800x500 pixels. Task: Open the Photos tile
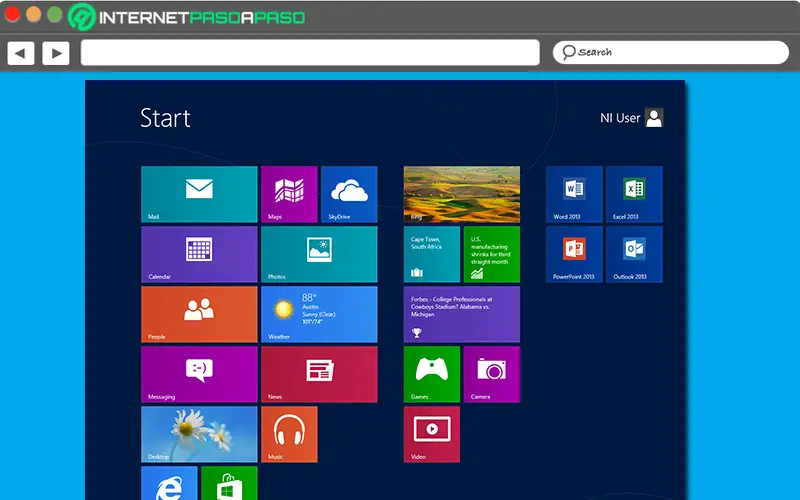(x=319, y=254)
